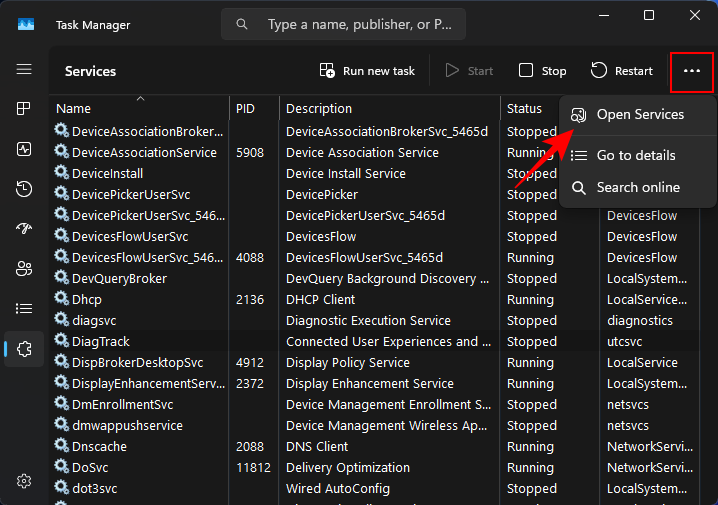Viewport: 718px width, 505px height.
Task: Click the gear icon beside Dnscache
Action: point(61,445)
